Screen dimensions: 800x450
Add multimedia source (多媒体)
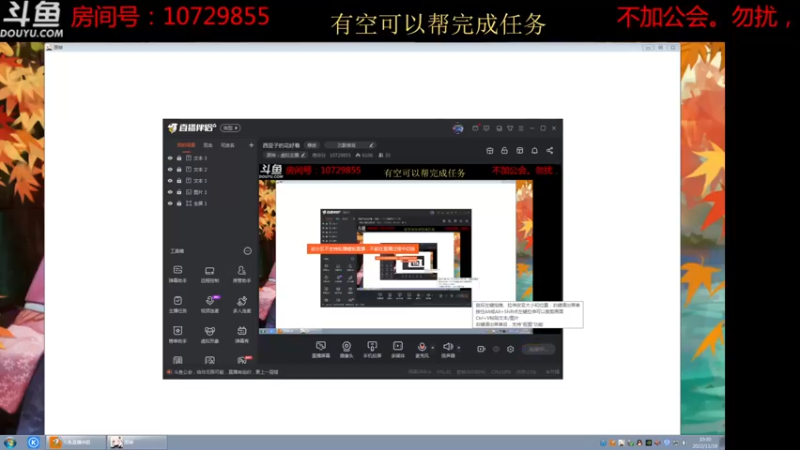pyautogui.click(x=397, y=349)
